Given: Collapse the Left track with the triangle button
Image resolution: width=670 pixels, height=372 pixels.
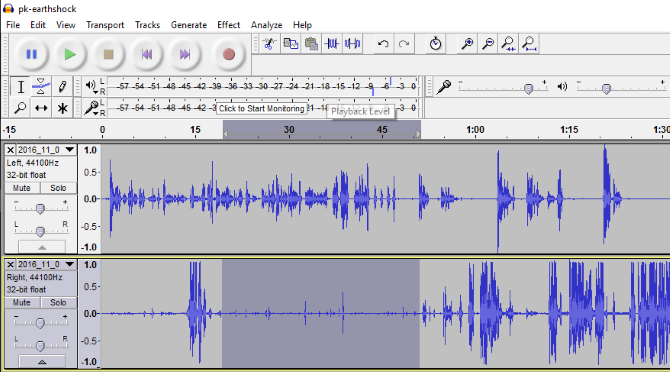Looking at the screenshot, I should [x=42, y=247].
